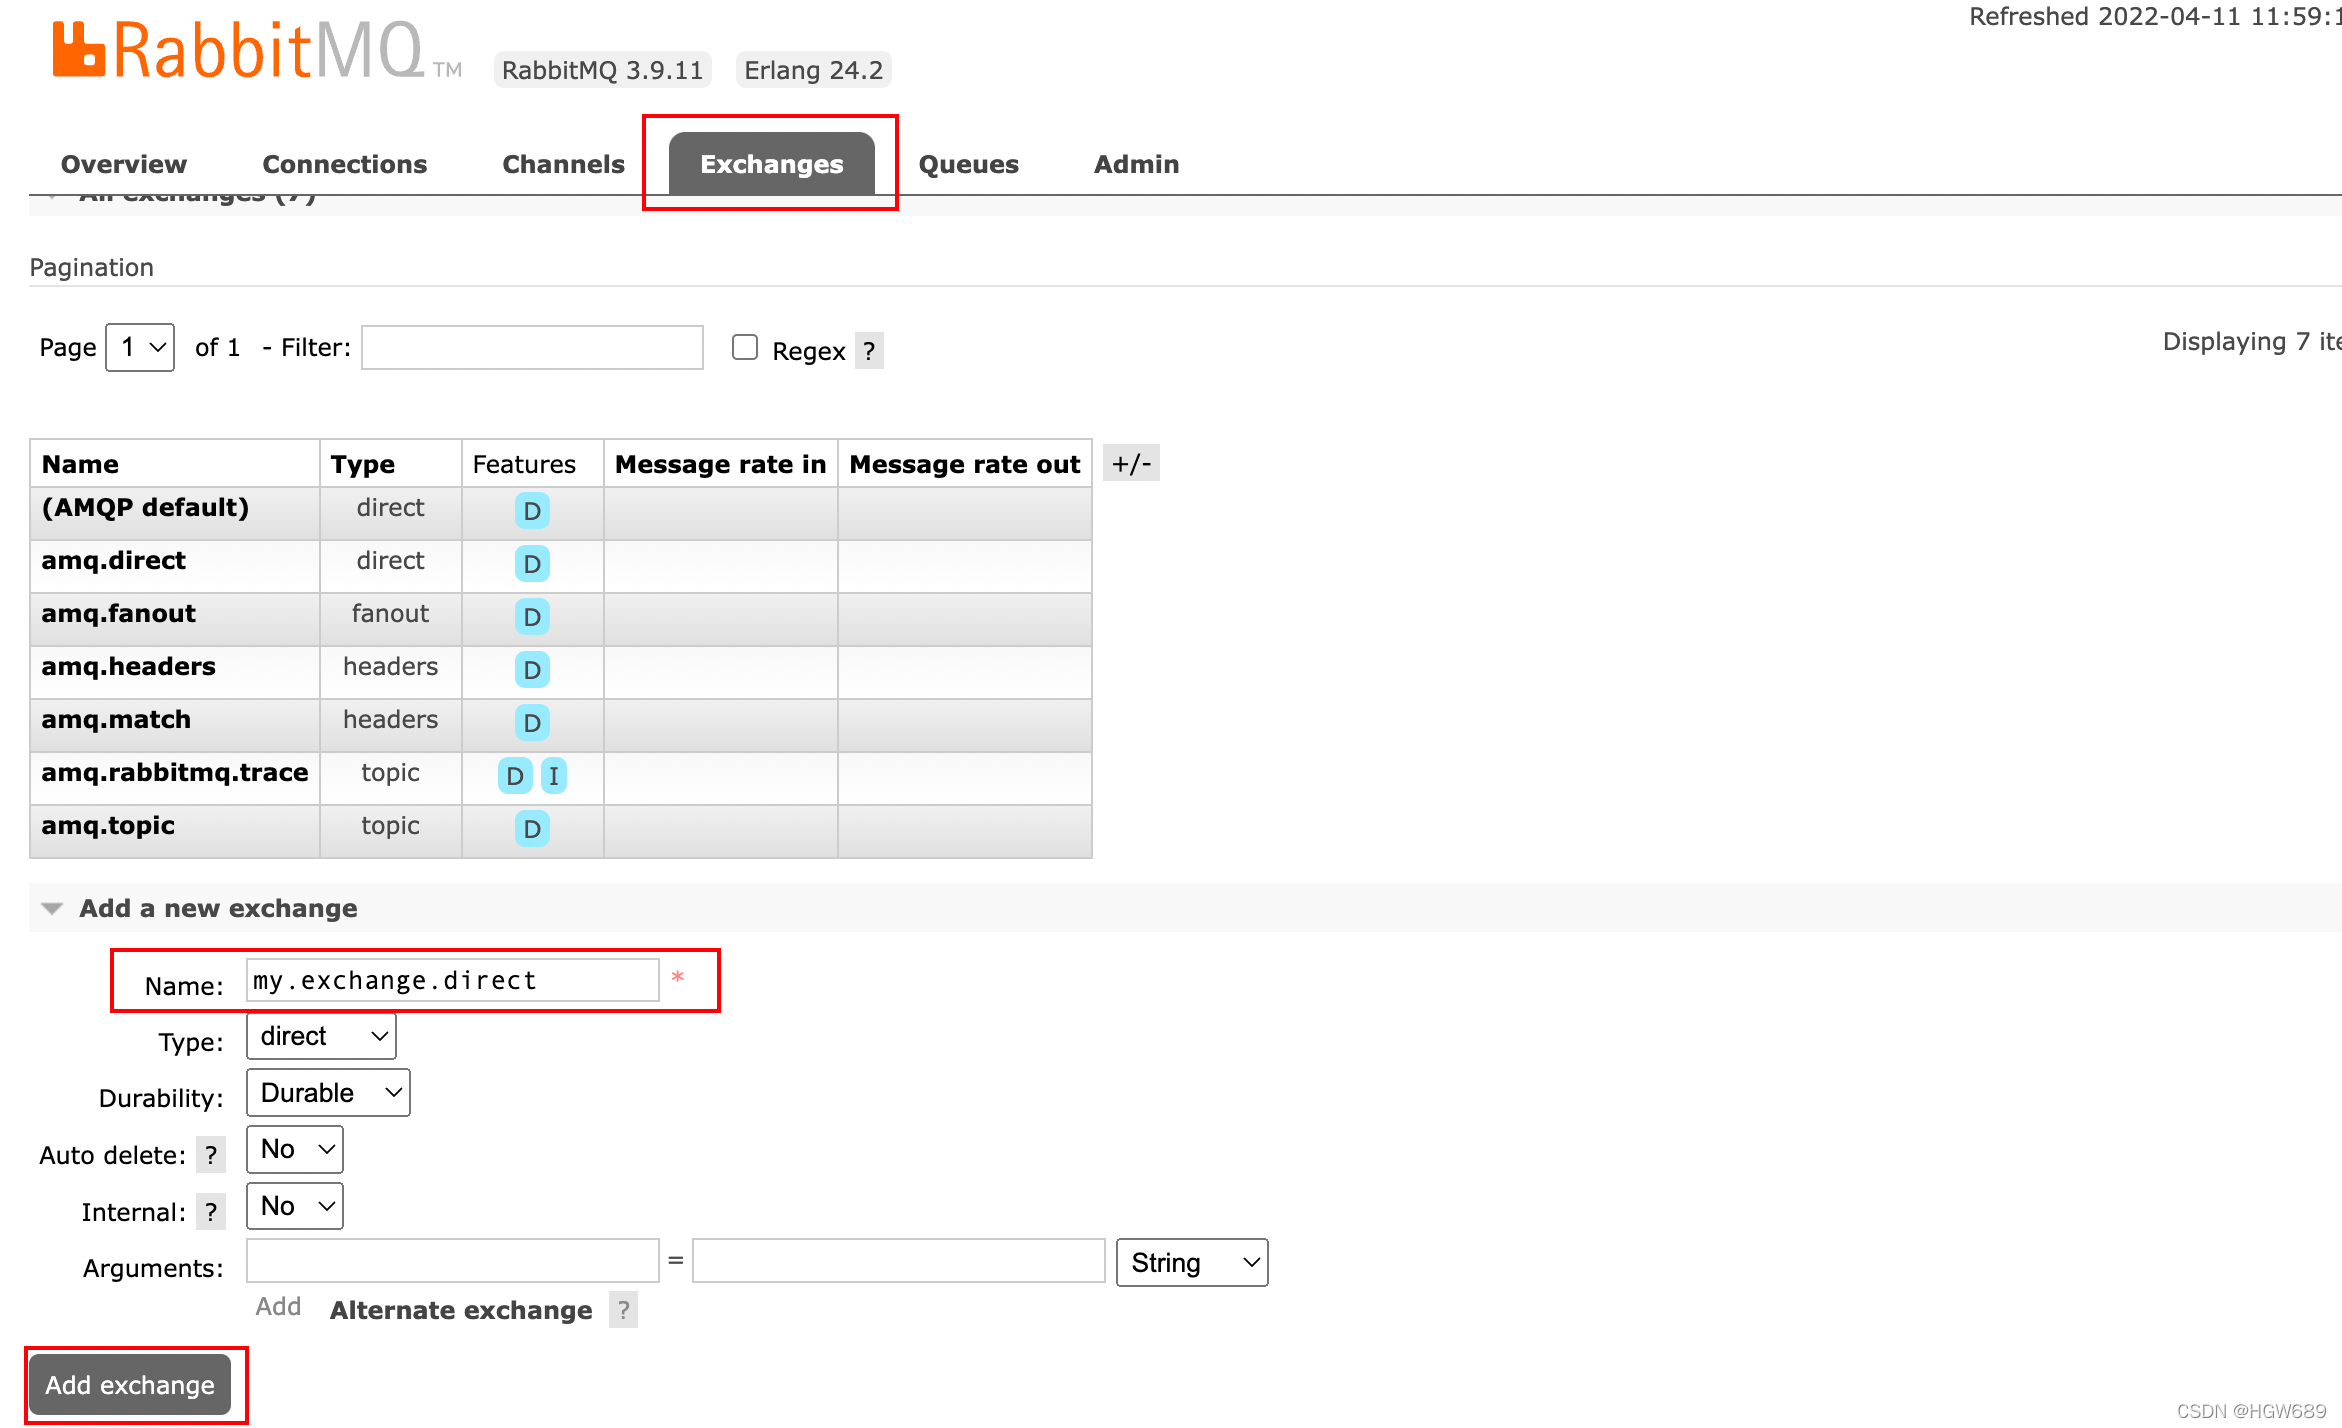2342x1428 pixels.
Task: Open the Page number dropdown
Action: pos(140,347)
